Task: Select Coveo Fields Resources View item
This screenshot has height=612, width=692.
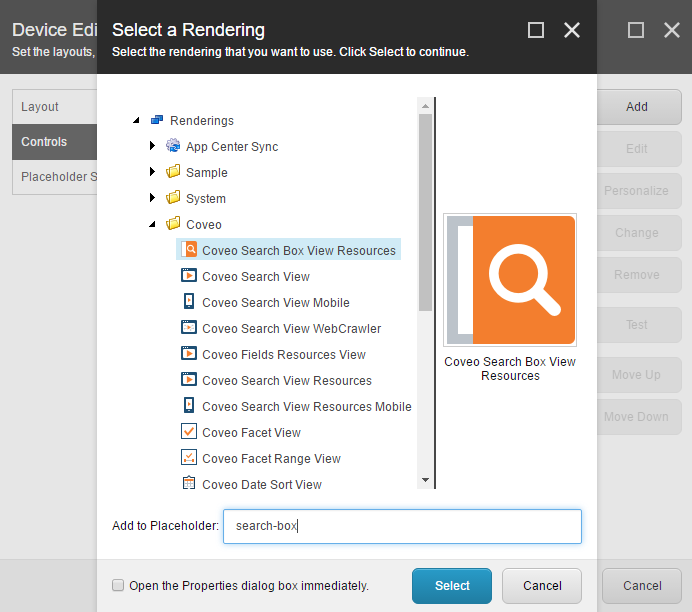Action: coord(284,355)
